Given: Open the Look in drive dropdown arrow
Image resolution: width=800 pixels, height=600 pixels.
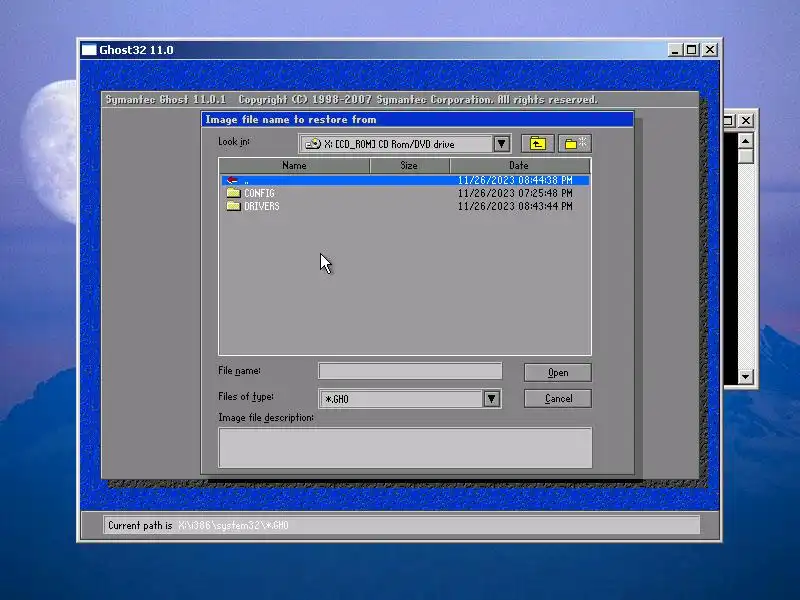Looking at the screenshot, I should tap(502, 144).
